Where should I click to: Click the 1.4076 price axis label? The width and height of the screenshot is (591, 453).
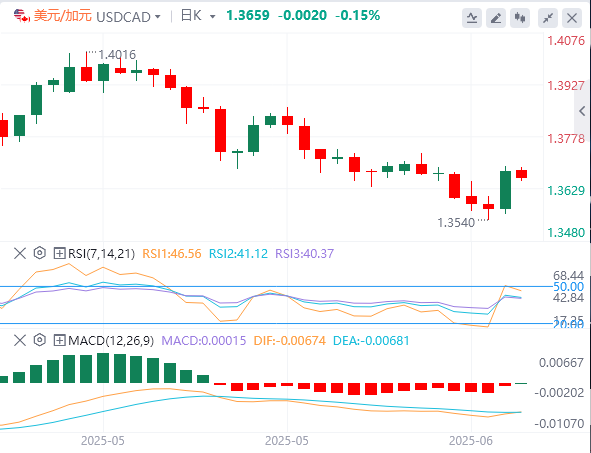566,41
